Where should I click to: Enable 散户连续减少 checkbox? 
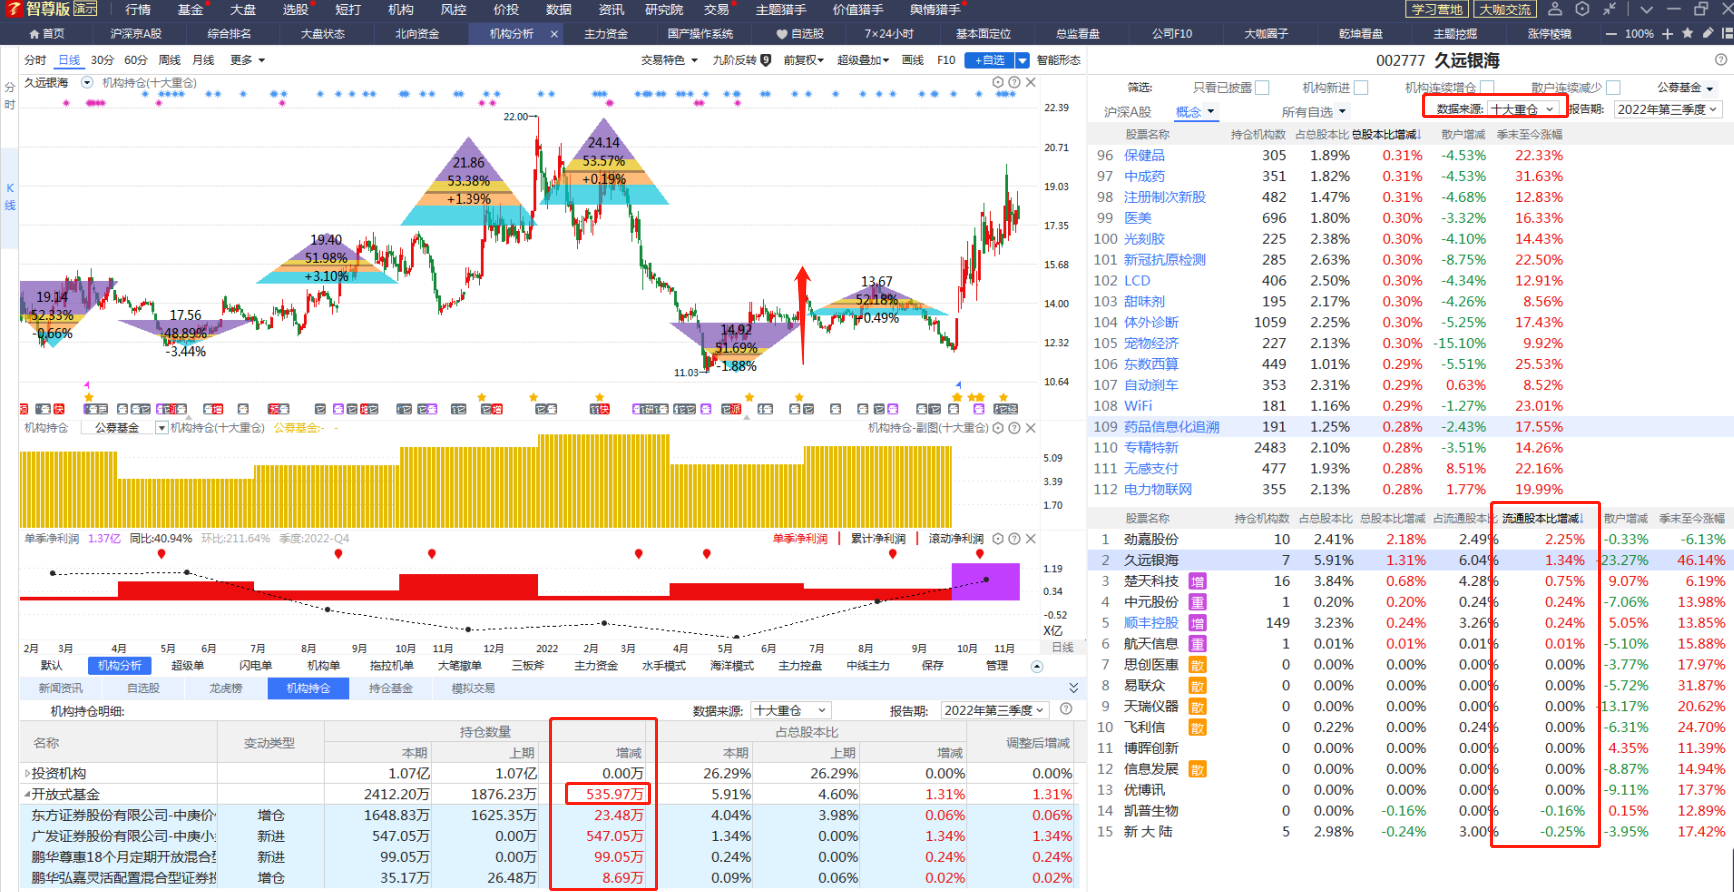[x=1613, y=88]
